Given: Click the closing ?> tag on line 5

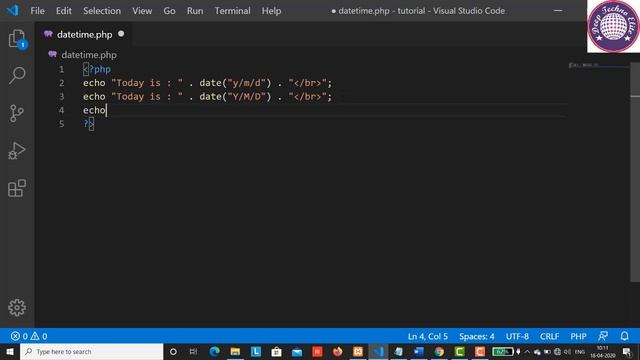Looking at the screenshot, I should [89, 124].
